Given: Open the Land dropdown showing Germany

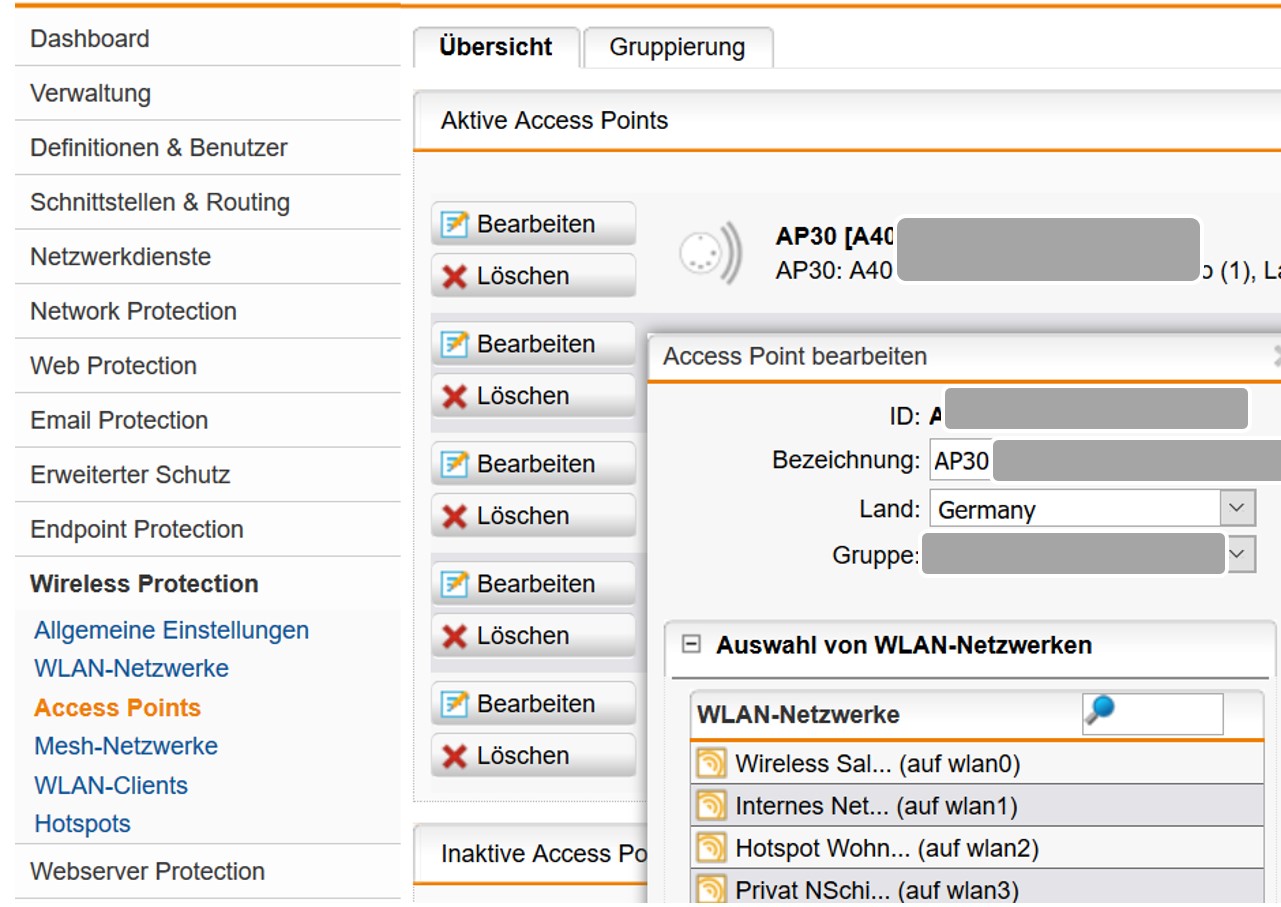Looking at the screenshot, I should click(1237, 508).
